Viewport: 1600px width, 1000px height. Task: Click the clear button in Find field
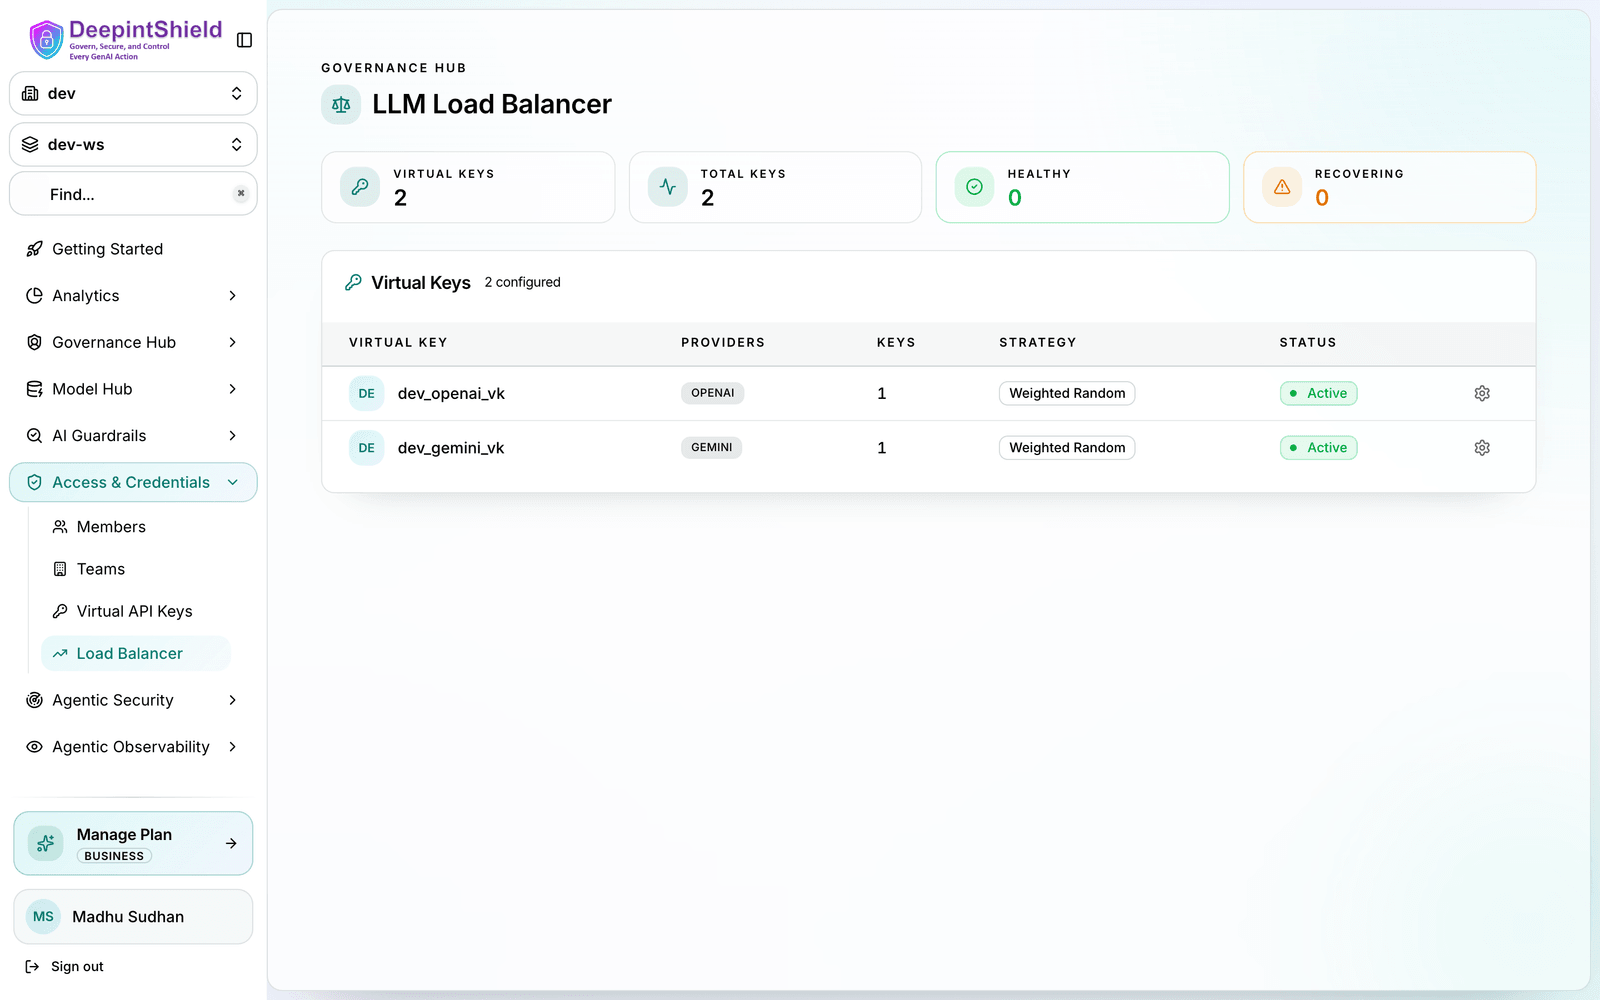pos(241,194)
